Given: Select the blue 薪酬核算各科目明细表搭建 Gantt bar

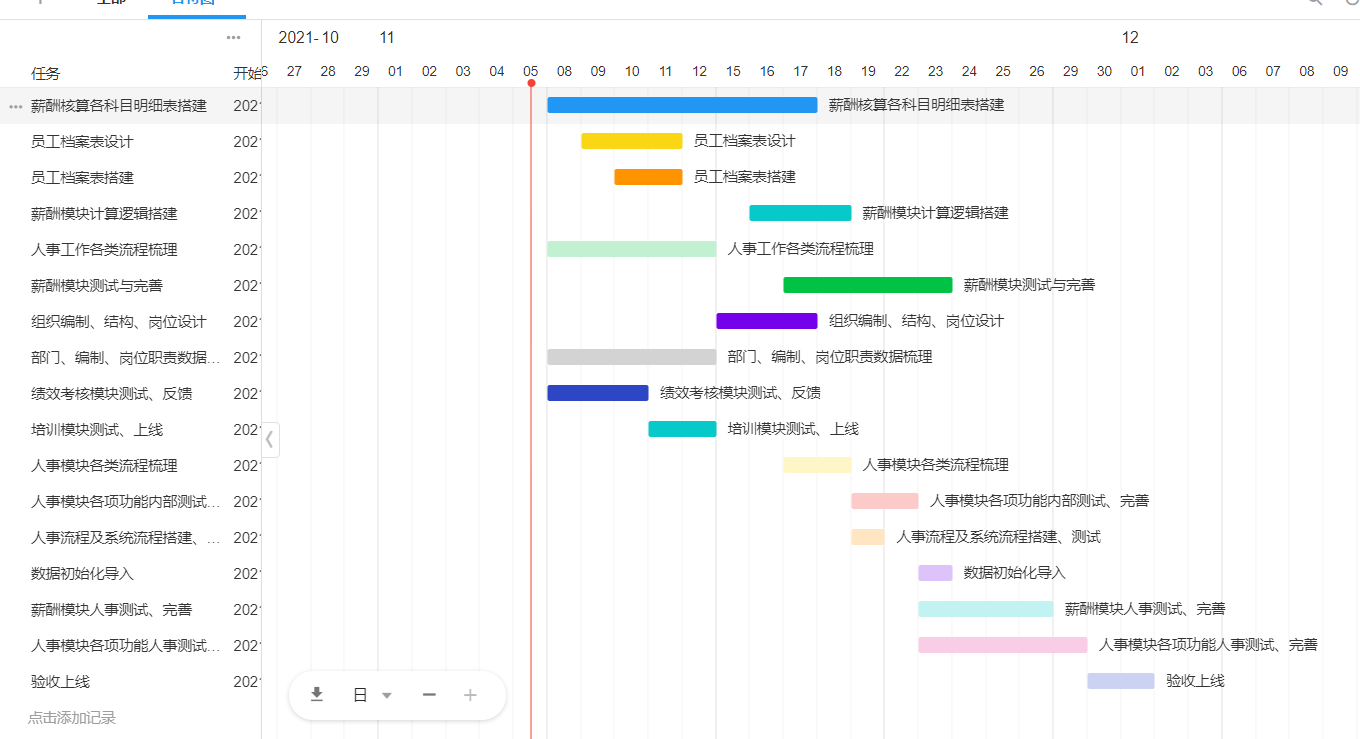Looking at the screenshot, I should click(x=681, y=105).
